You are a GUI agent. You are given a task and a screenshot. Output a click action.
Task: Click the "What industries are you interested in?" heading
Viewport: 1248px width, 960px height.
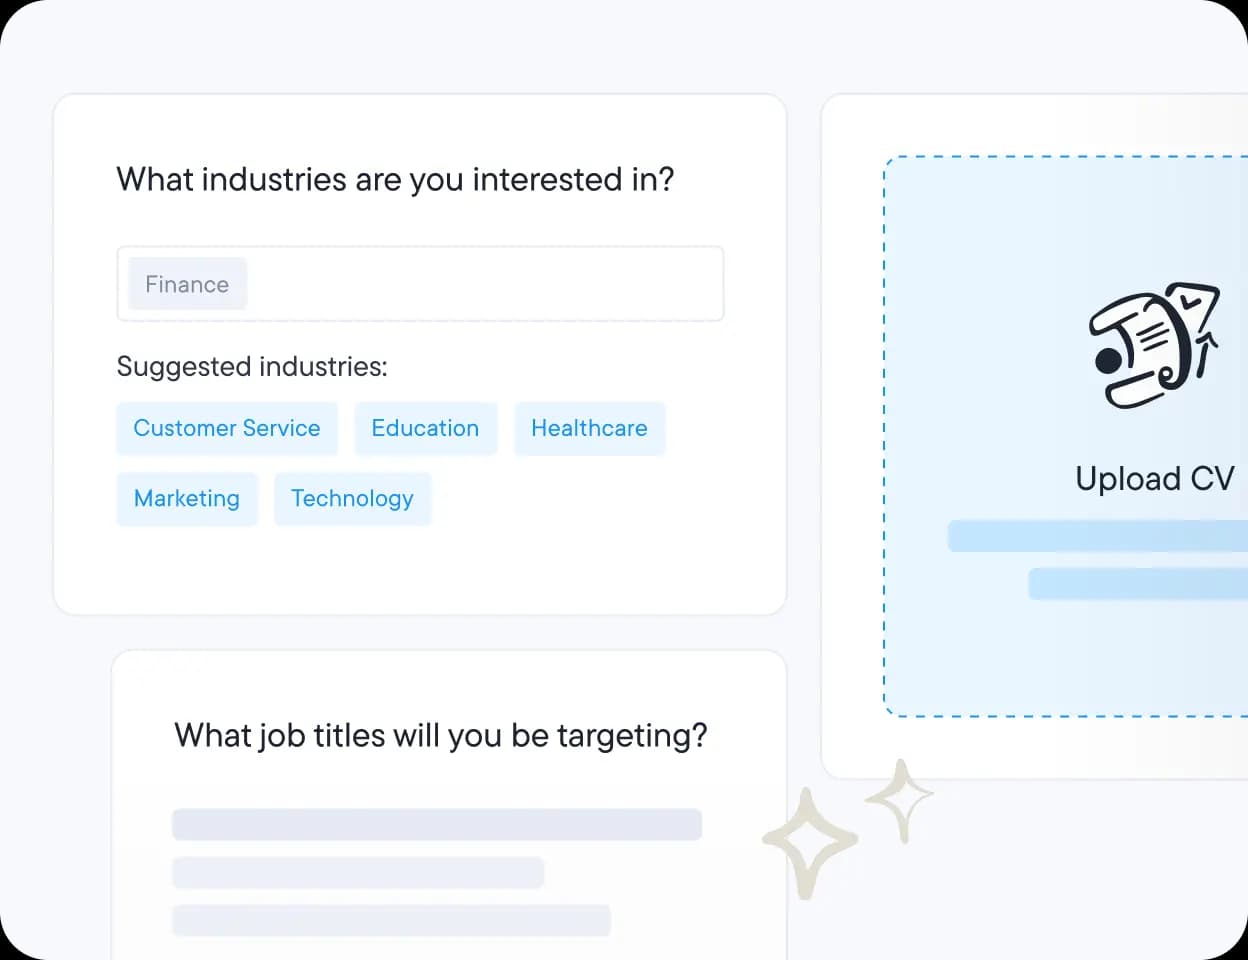pos(395,180)
